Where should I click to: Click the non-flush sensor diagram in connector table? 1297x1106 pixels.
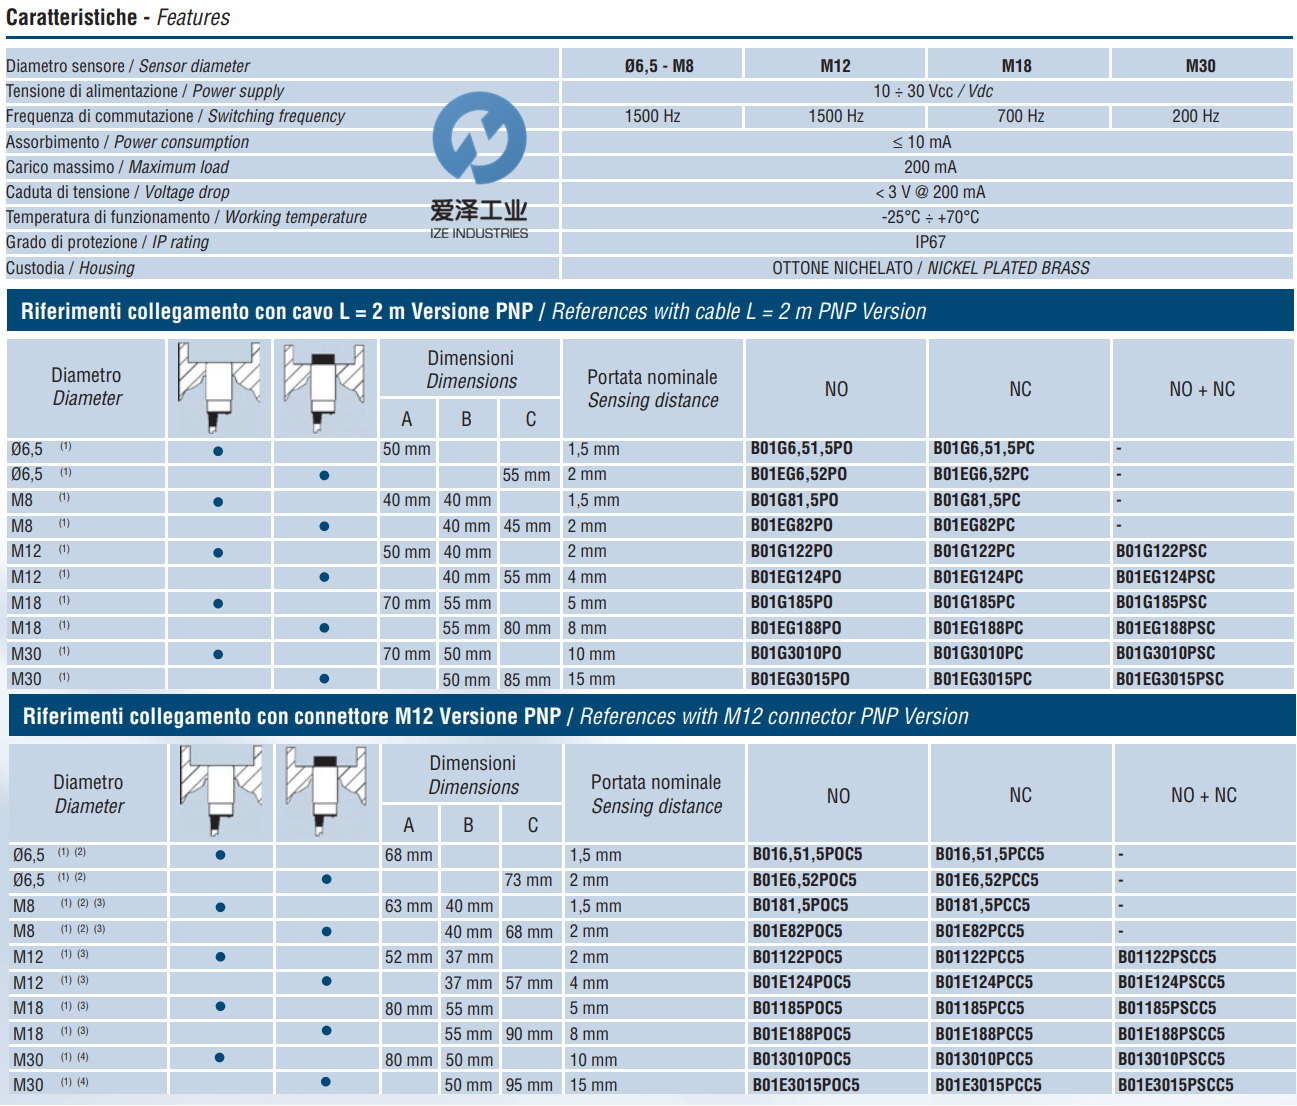326,791
